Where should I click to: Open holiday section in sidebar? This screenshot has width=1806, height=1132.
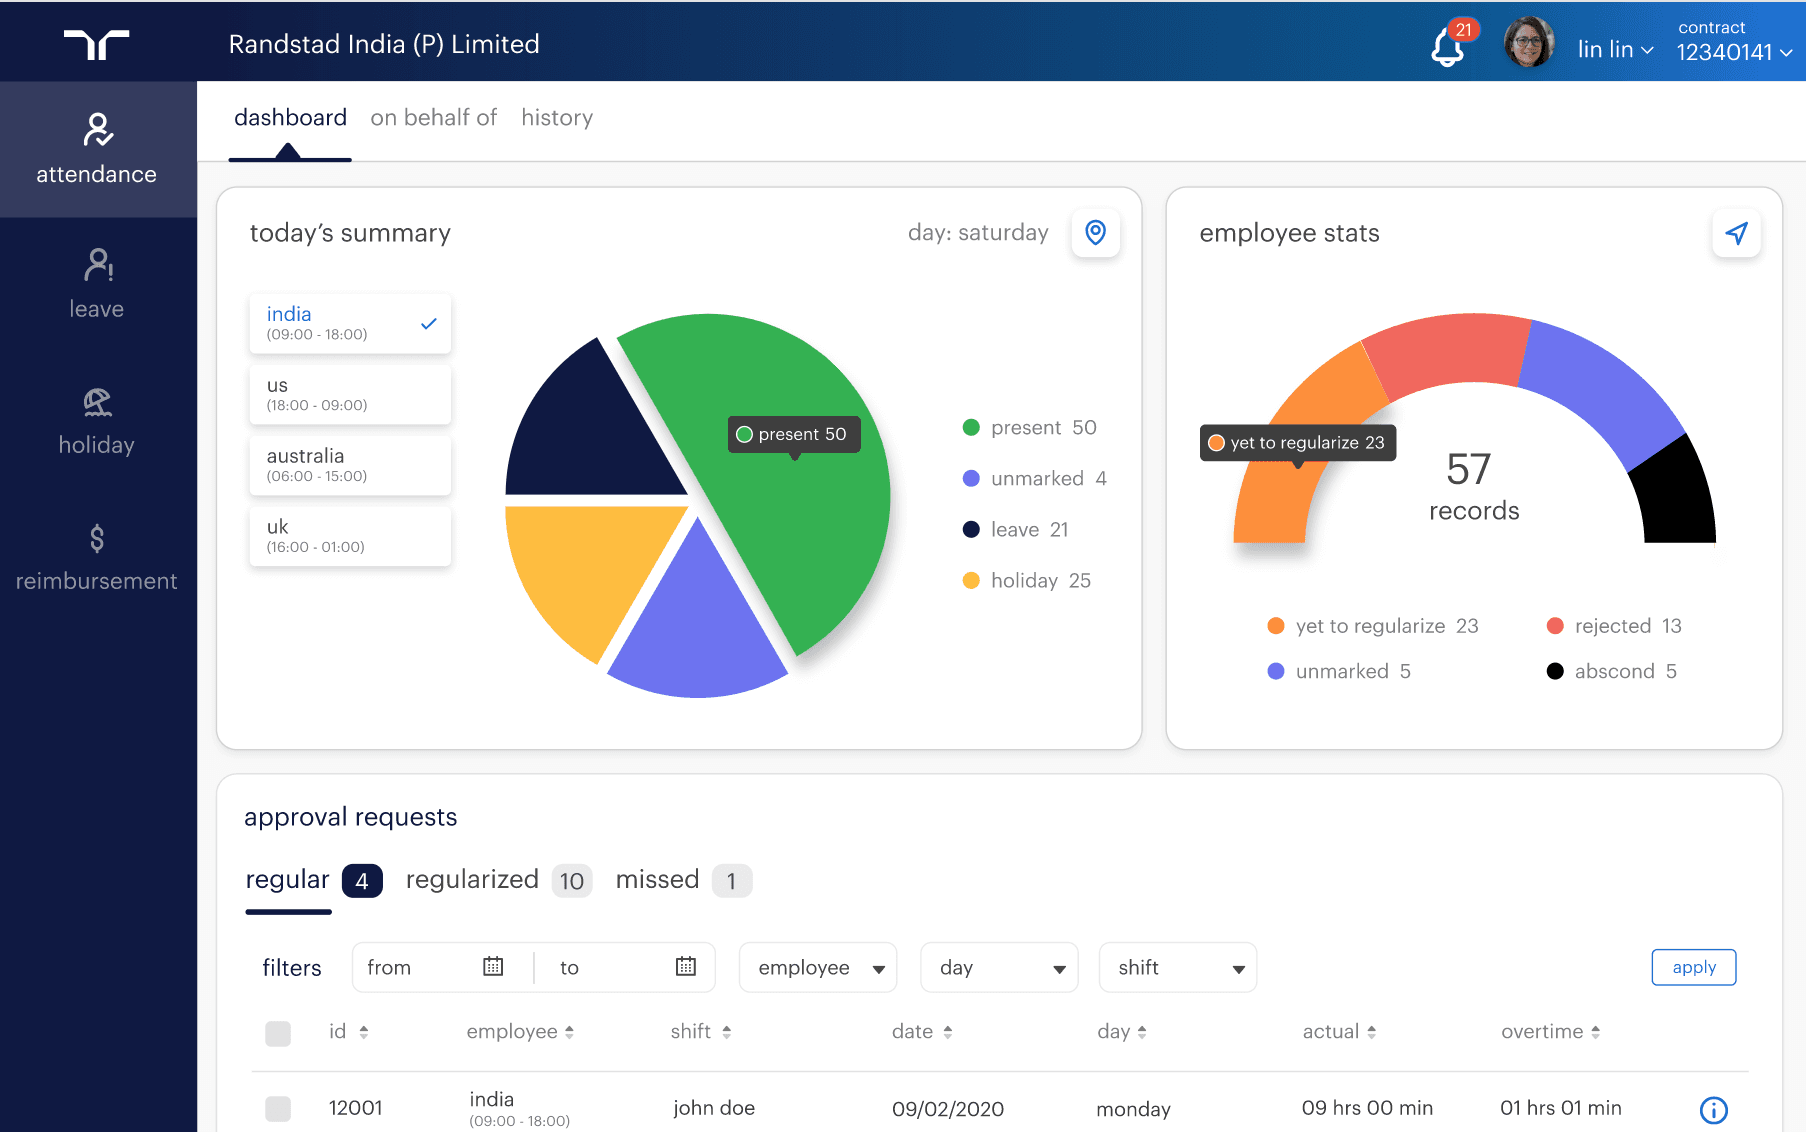[x=97, y=421]
